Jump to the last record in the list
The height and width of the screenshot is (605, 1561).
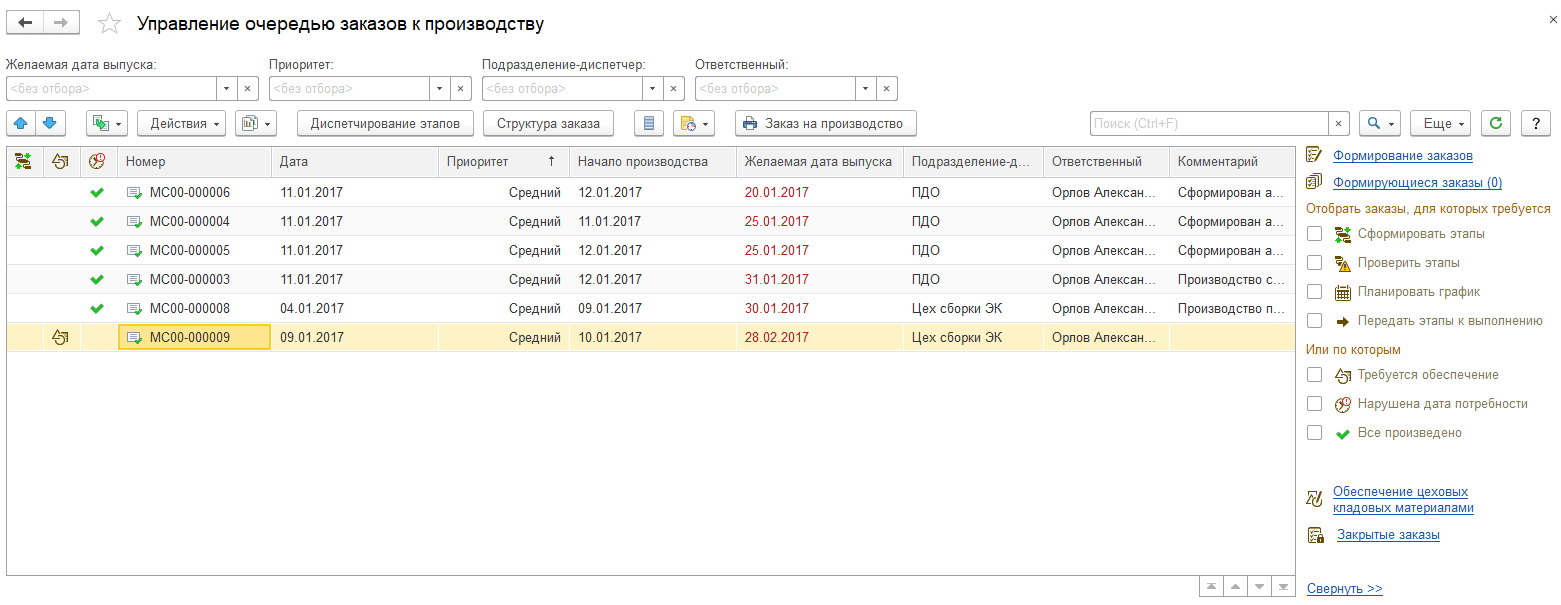[1282, 586]
